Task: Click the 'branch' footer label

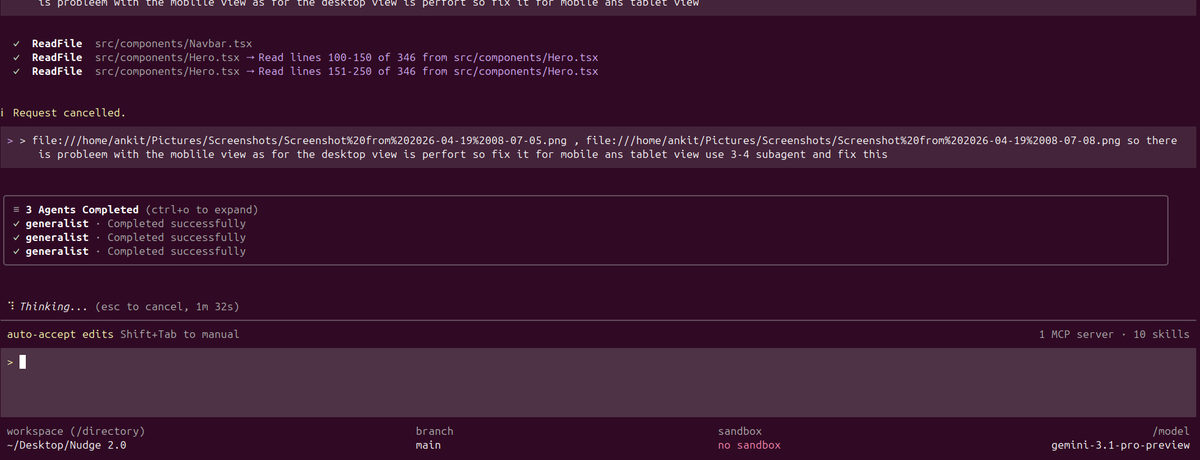Action: pyautogui.click(x=434, y=431)
